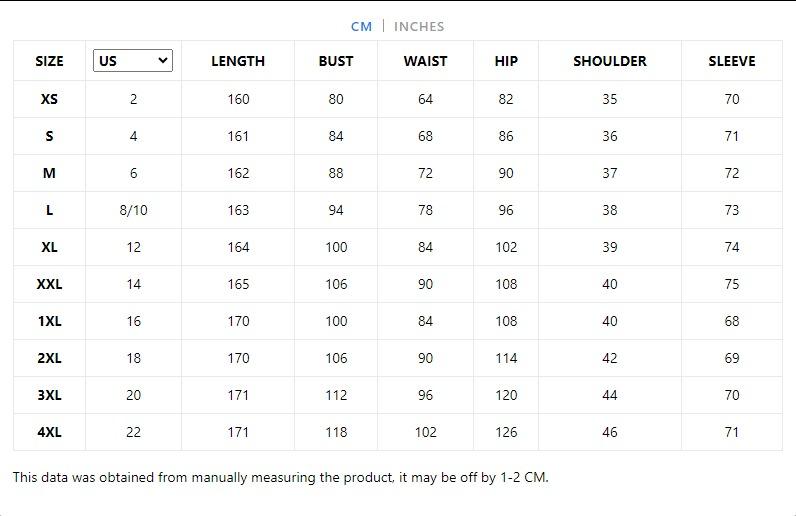Click the LENGTH column header
Viewport: 796px width, 516px height.
pyautogui.click(x=238, y=61)
